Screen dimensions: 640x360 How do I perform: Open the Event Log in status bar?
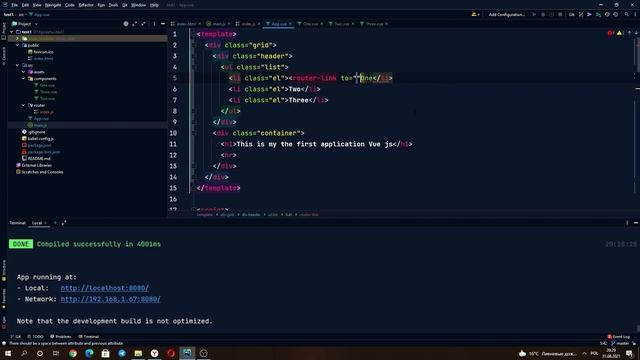click(619, 337)
